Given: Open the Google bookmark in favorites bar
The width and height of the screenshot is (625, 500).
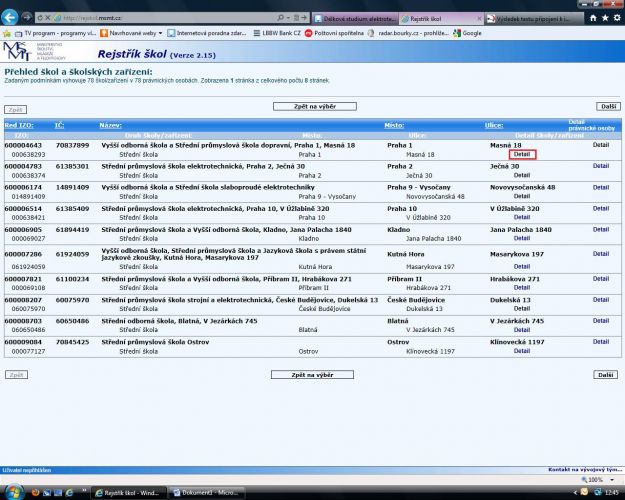Looking at the screenshot, I should pos(468,33).
